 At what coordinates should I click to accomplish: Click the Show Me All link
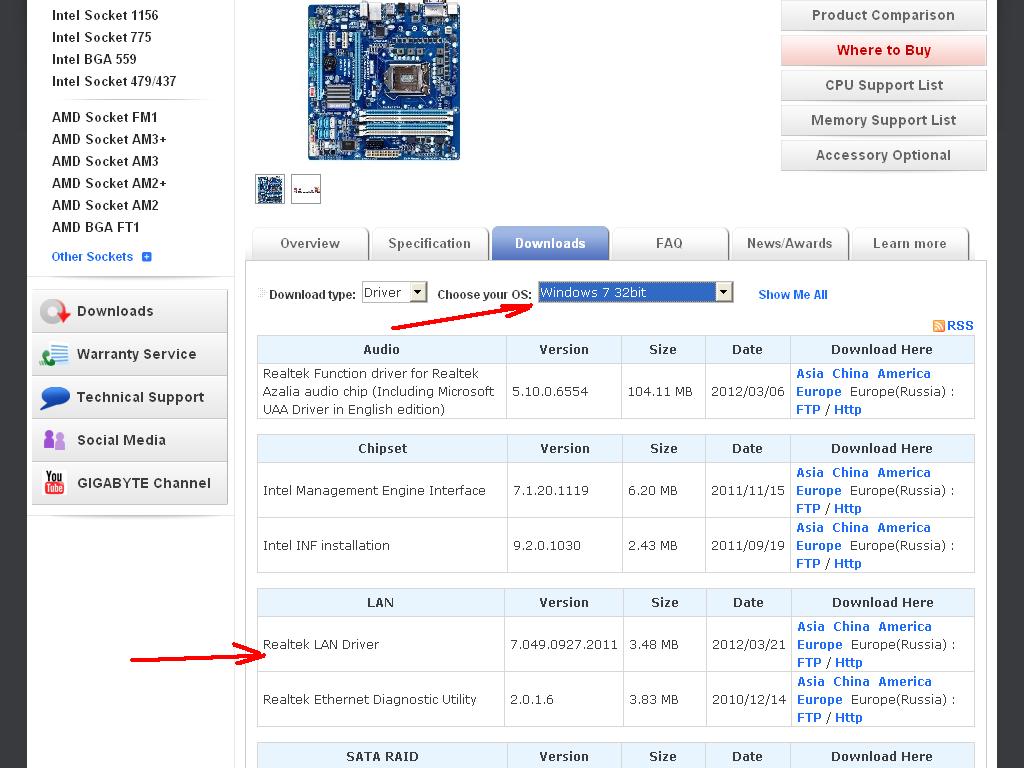click(793, 295)
